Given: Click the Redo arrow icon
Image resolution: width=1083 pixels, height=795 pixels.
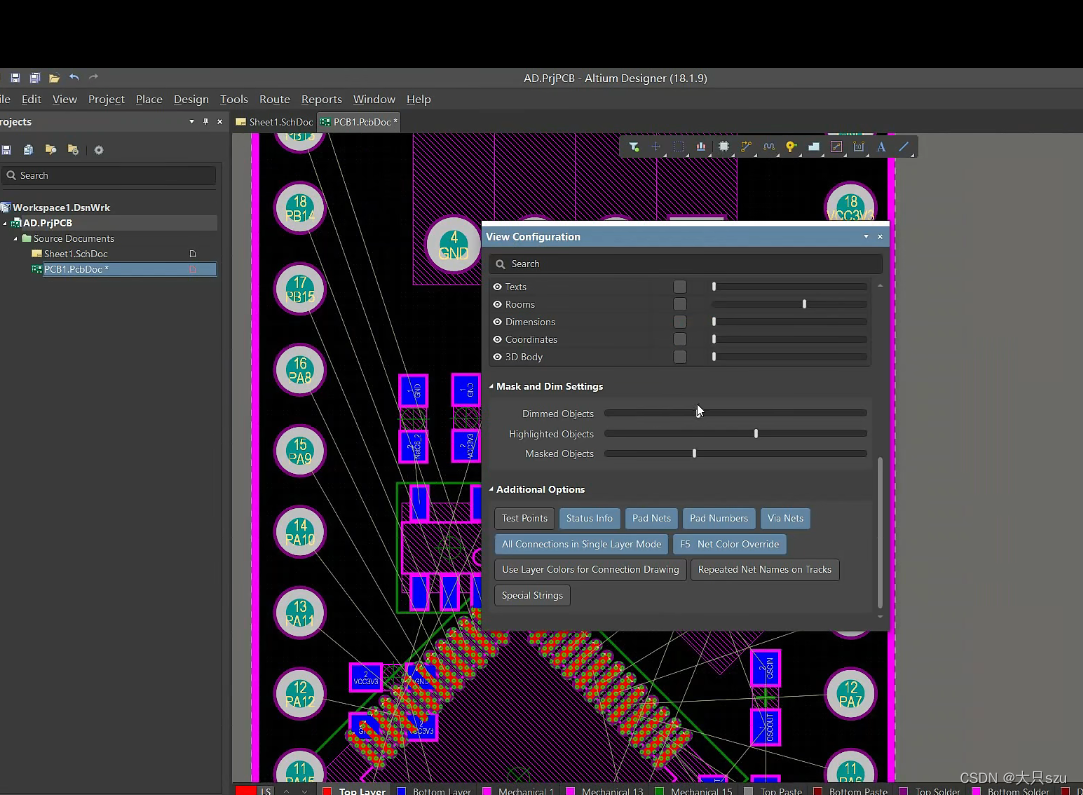Looking at the screenshot, I should (x=93, y=77).
